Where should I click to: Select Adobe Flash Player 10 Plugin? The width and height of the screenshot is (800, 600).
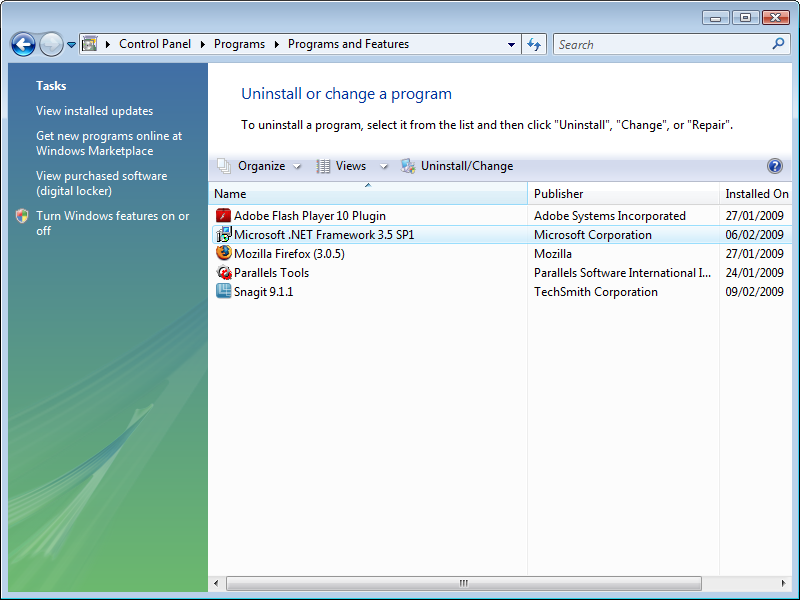point(310,216)
